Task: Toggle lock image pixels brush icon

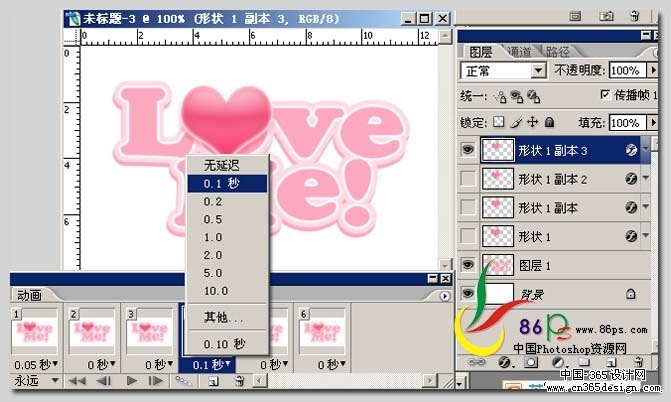Action: pyautogui.click(x=516, y=123)
